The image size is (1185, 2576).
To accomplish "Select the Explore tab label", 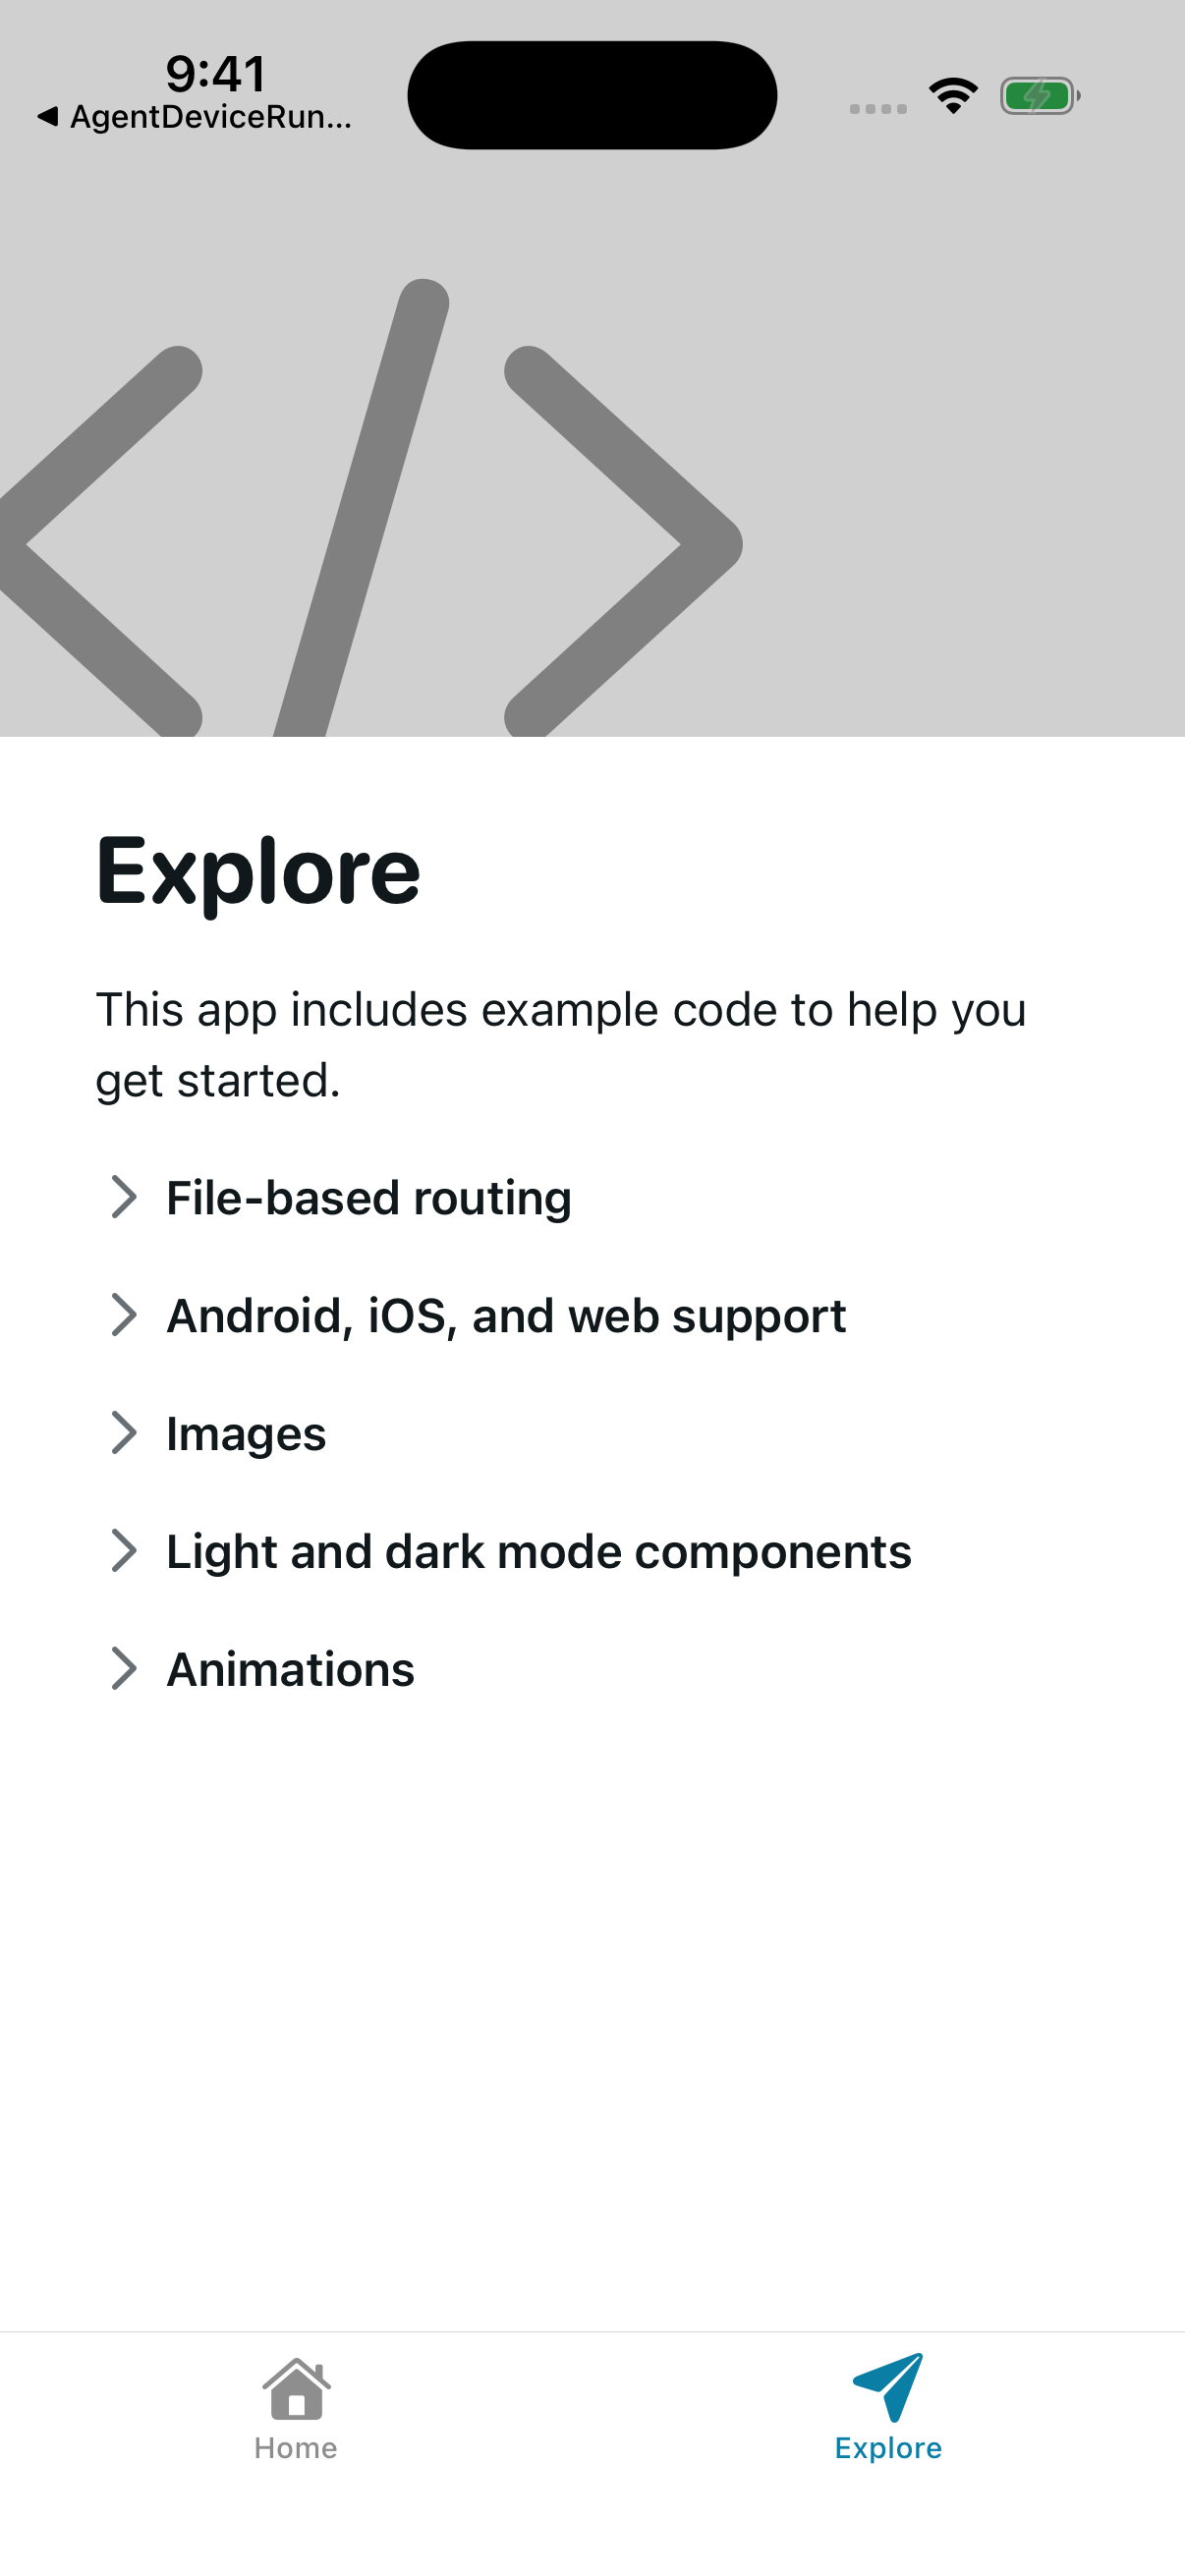I will pyautogui.click(x=888, y=2448).
